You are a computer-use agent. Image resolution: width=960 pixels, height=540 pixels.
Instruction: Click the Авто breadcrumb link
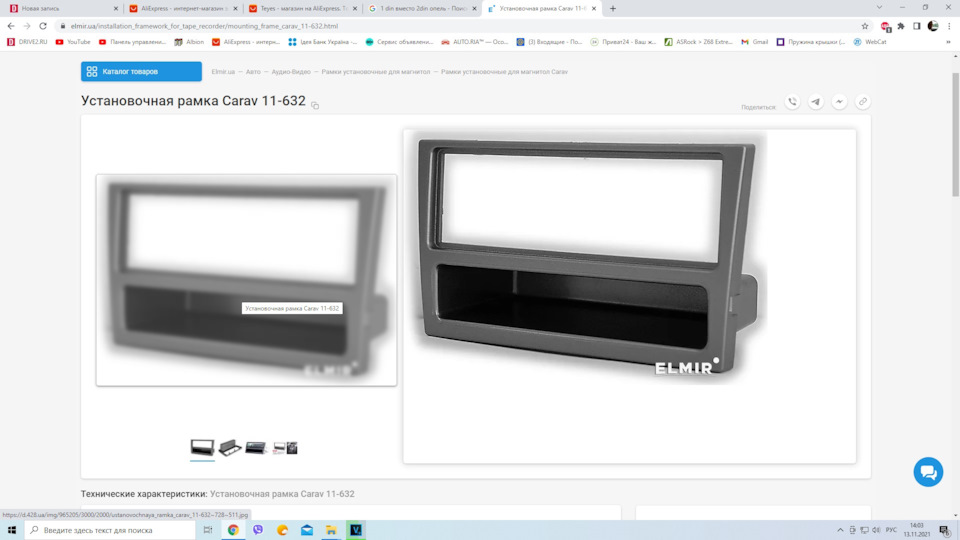click(x=253, y=72)
